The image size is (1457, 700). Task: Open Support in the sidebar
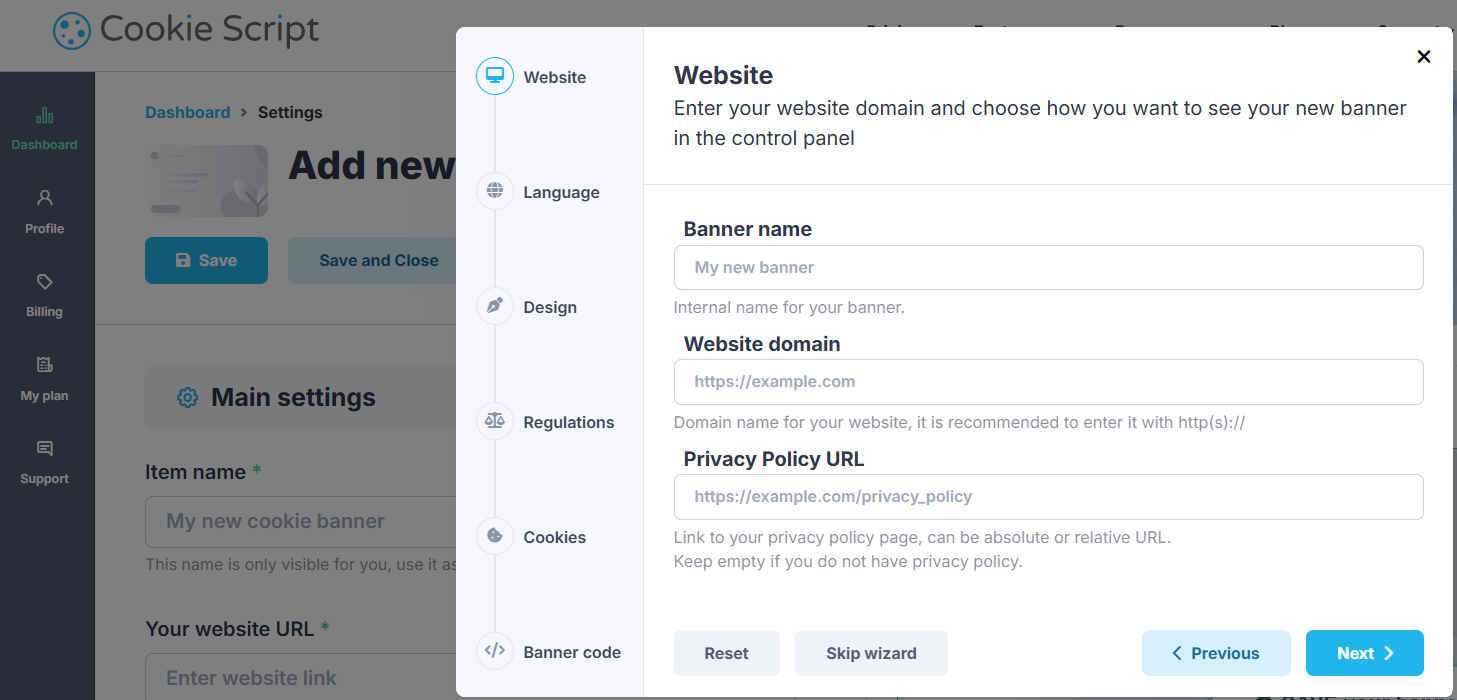[45, 462]
